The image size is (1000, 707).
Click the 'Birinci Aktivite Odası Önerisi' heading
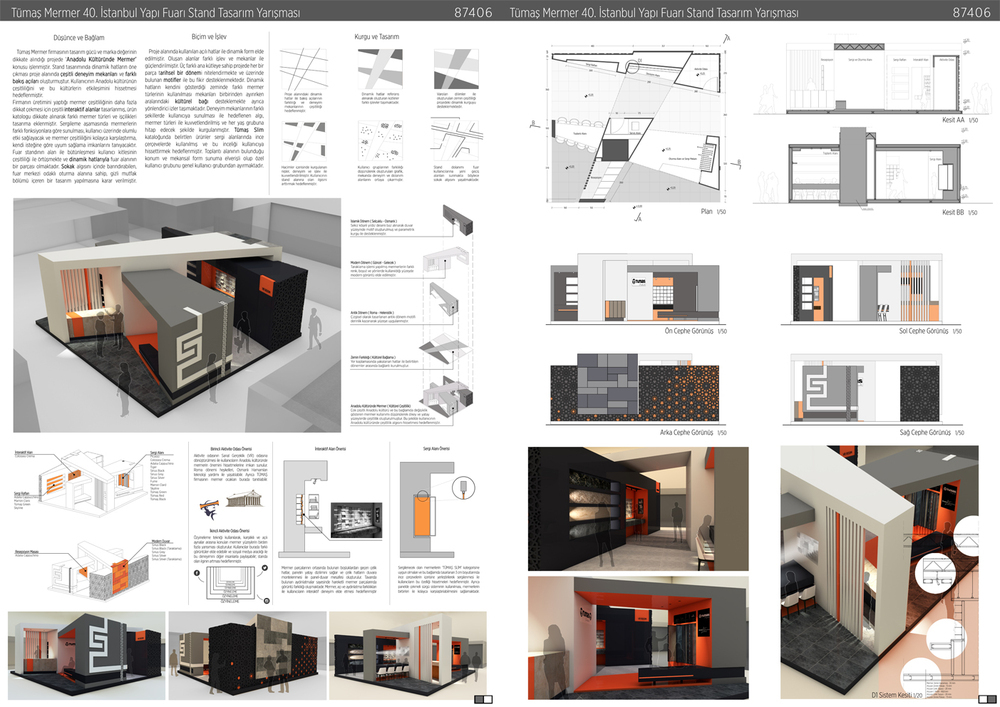coord(231,449)
